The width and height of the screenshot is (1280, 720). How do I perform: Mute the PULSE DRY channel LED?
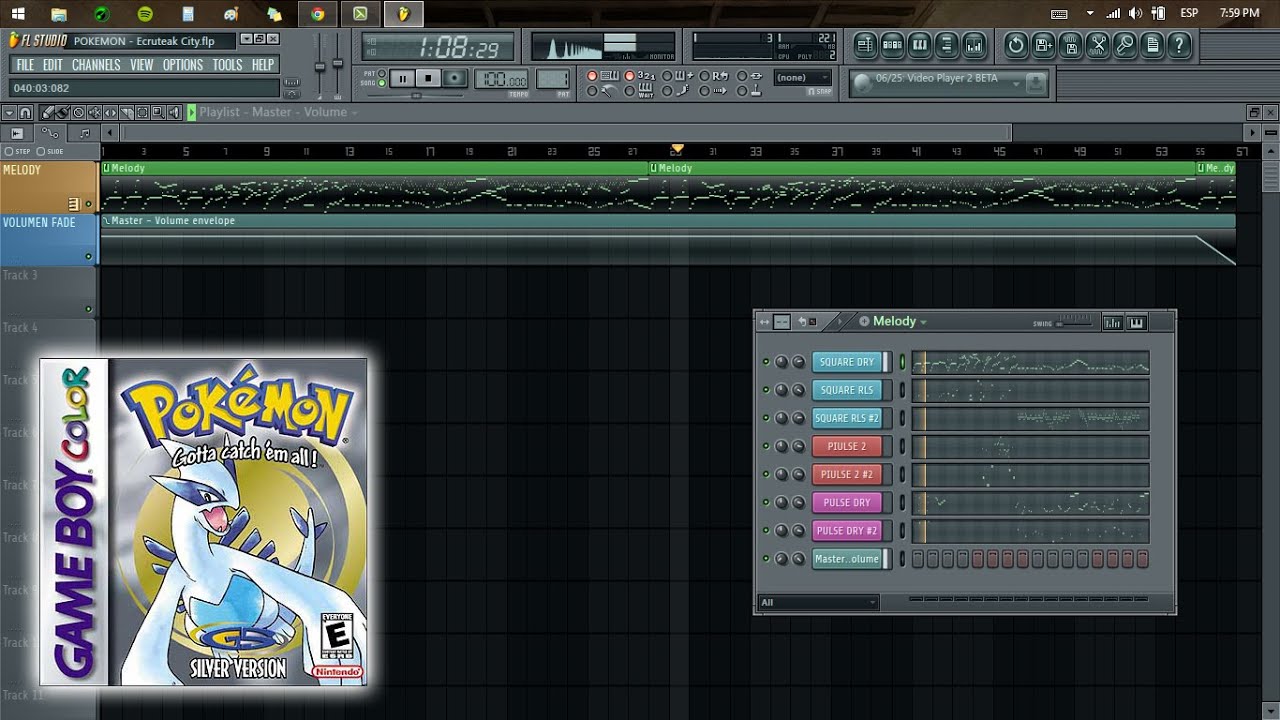pyautogui.click(x=766, y=502)
